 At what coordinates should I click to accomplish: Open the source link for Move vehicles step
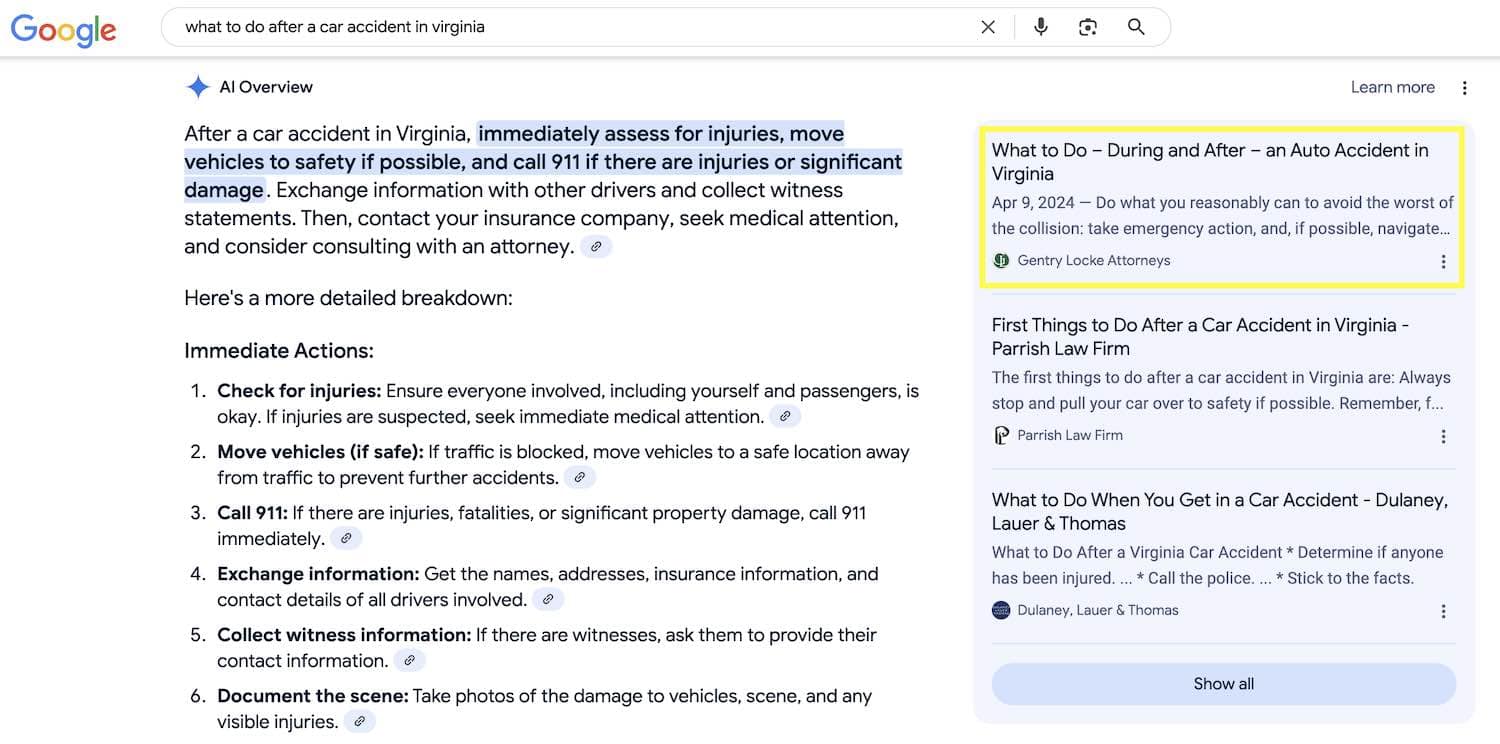tap(580, 477)
